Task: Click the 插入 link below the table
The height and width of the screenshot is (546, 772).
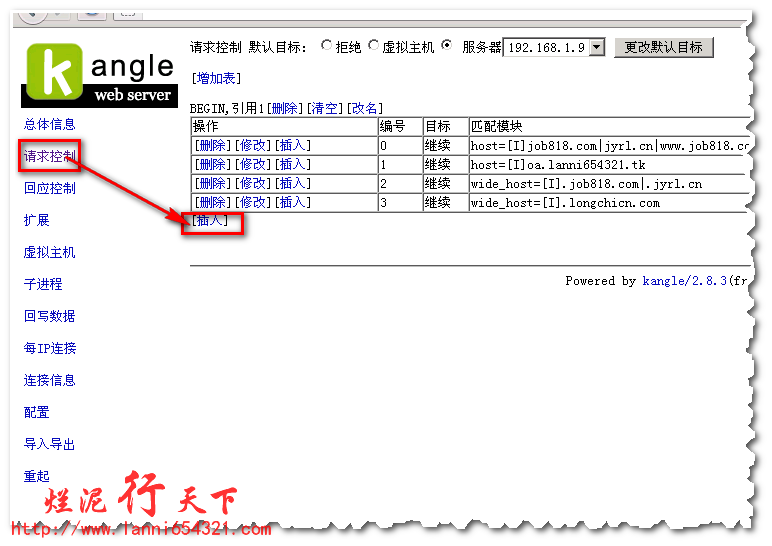Action: [210, 220]
